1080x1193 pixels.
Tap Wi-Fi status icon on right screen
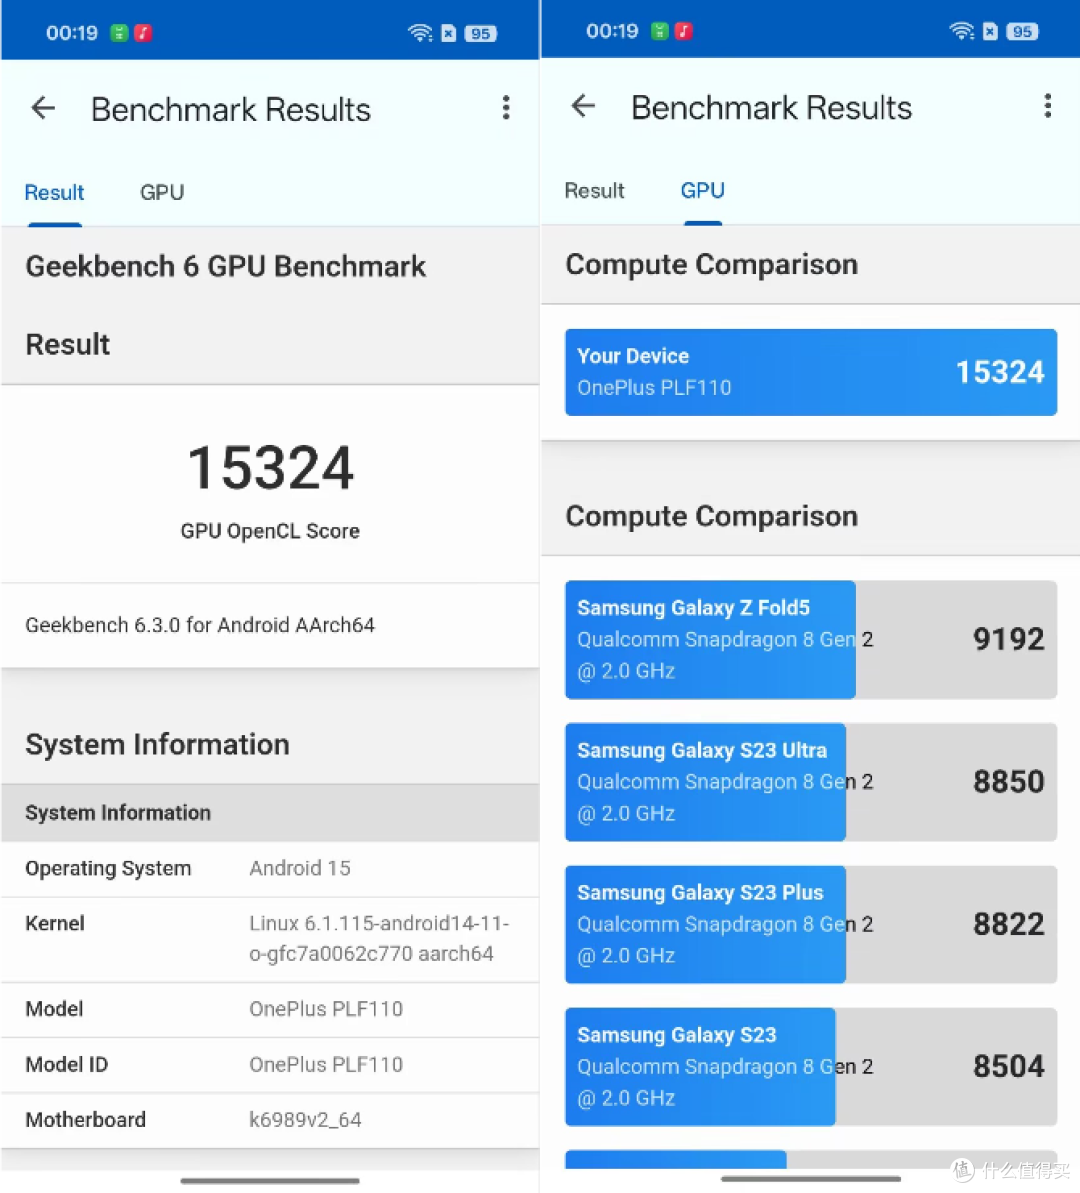pyautogui.click(x=961, y=31)
